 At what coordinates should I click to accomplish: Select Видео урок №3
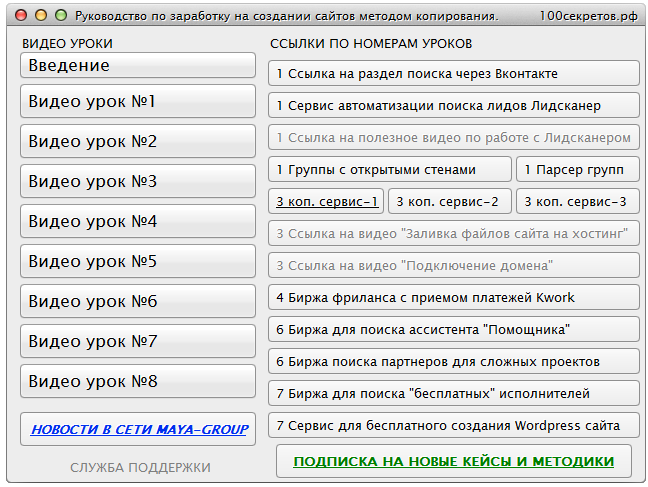click(x=138, y=182)
